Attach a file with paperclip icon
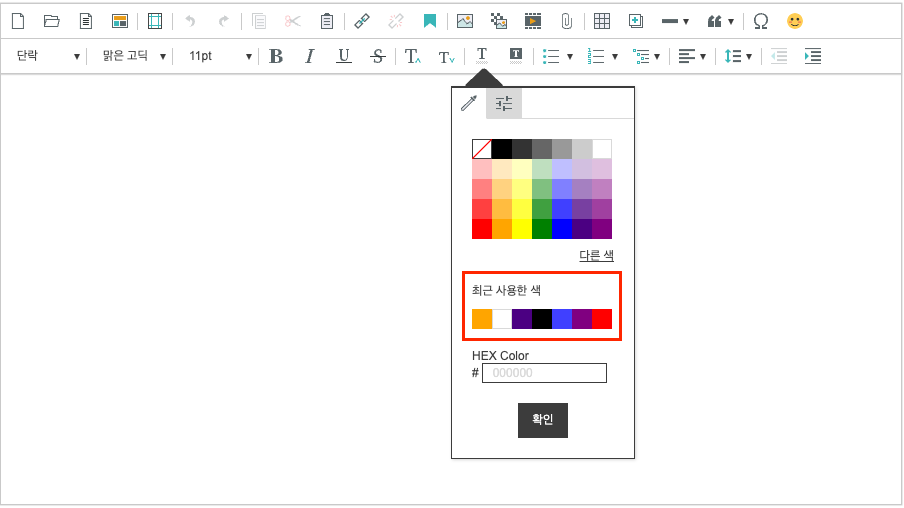This screenshot has height=508, width=904. (566, 20)
